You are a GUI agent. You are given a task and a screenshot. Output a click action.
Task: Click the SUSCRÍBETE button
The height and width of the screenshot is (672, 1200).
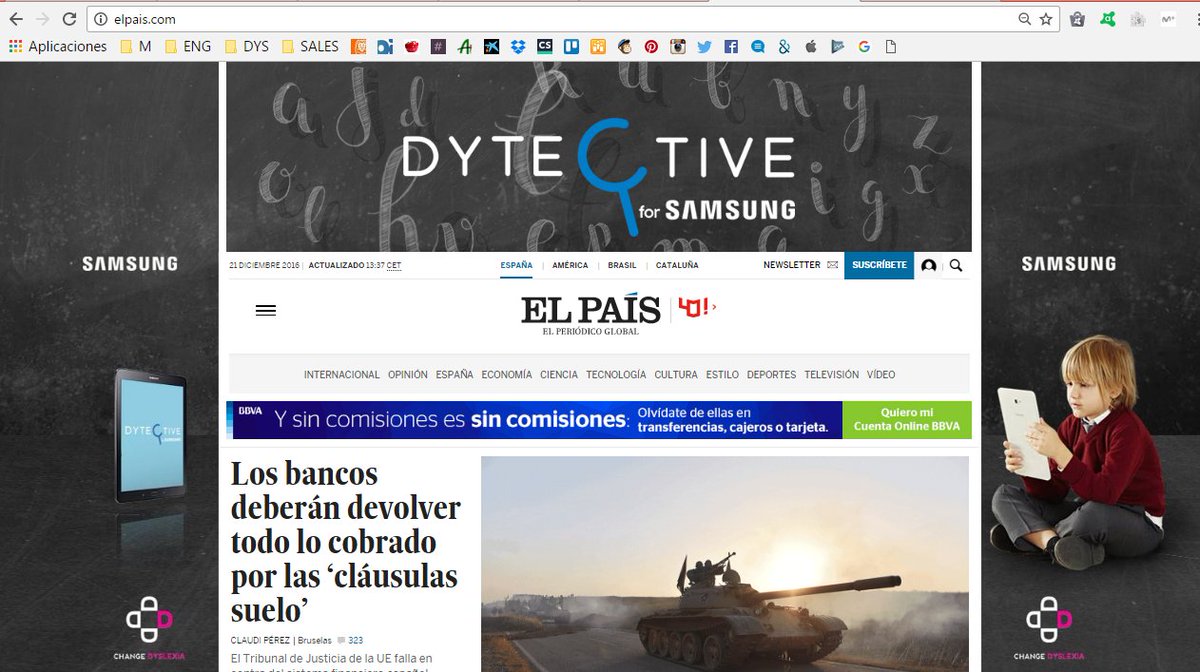879,265
